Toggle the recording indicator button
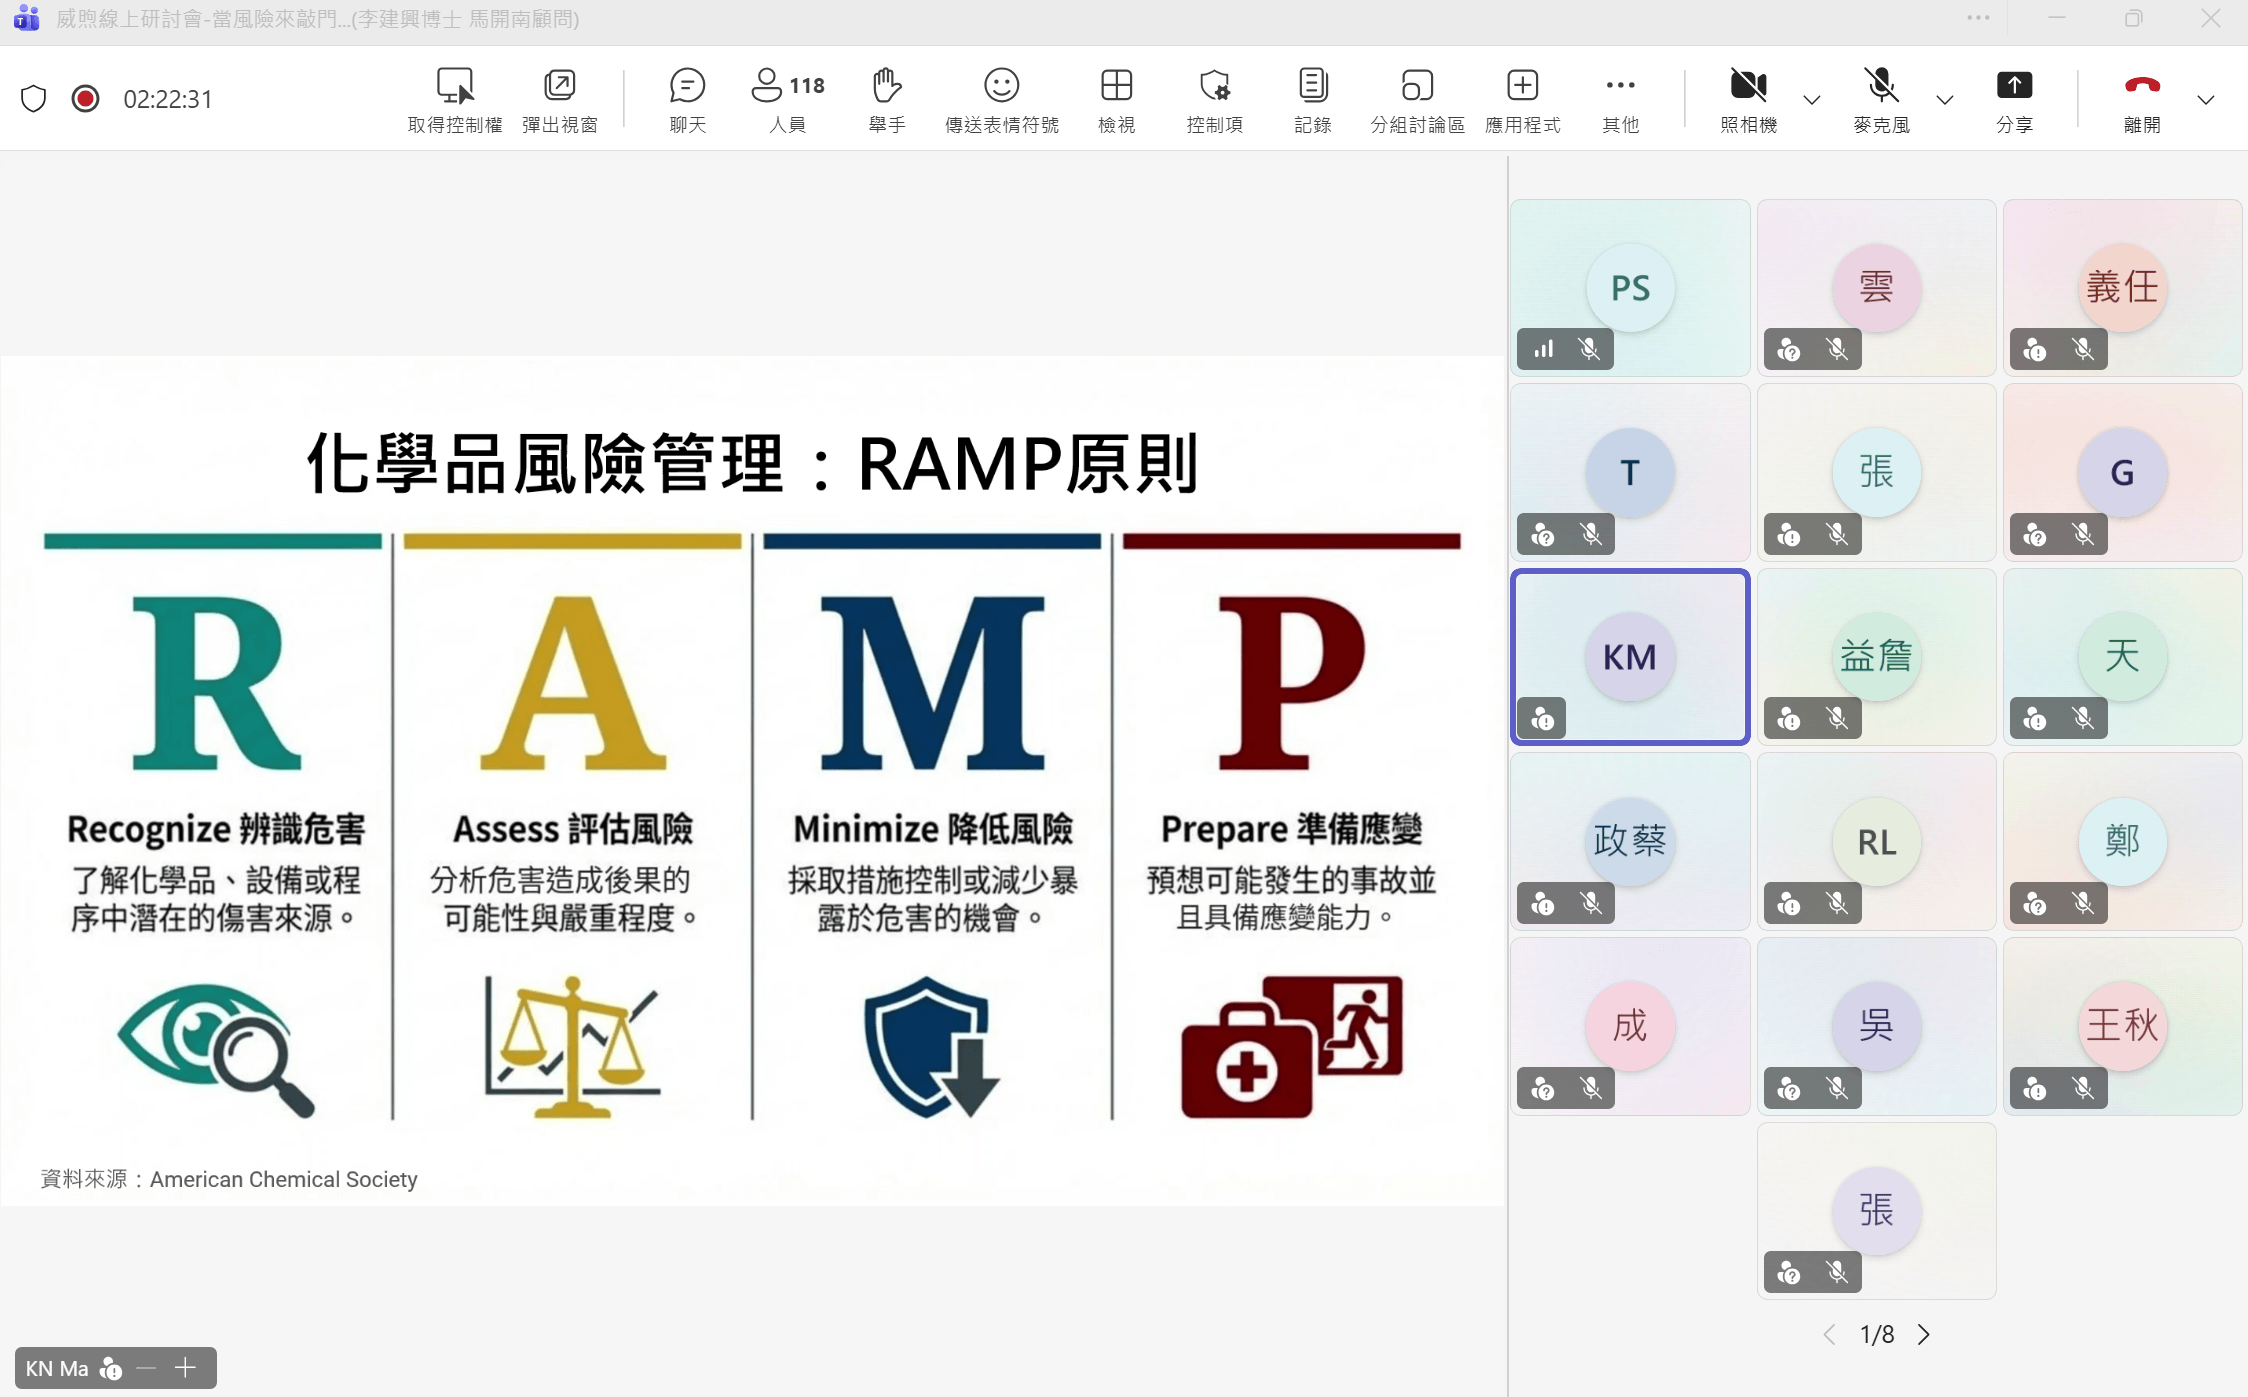2248x1397 pixels. point(86,99)
